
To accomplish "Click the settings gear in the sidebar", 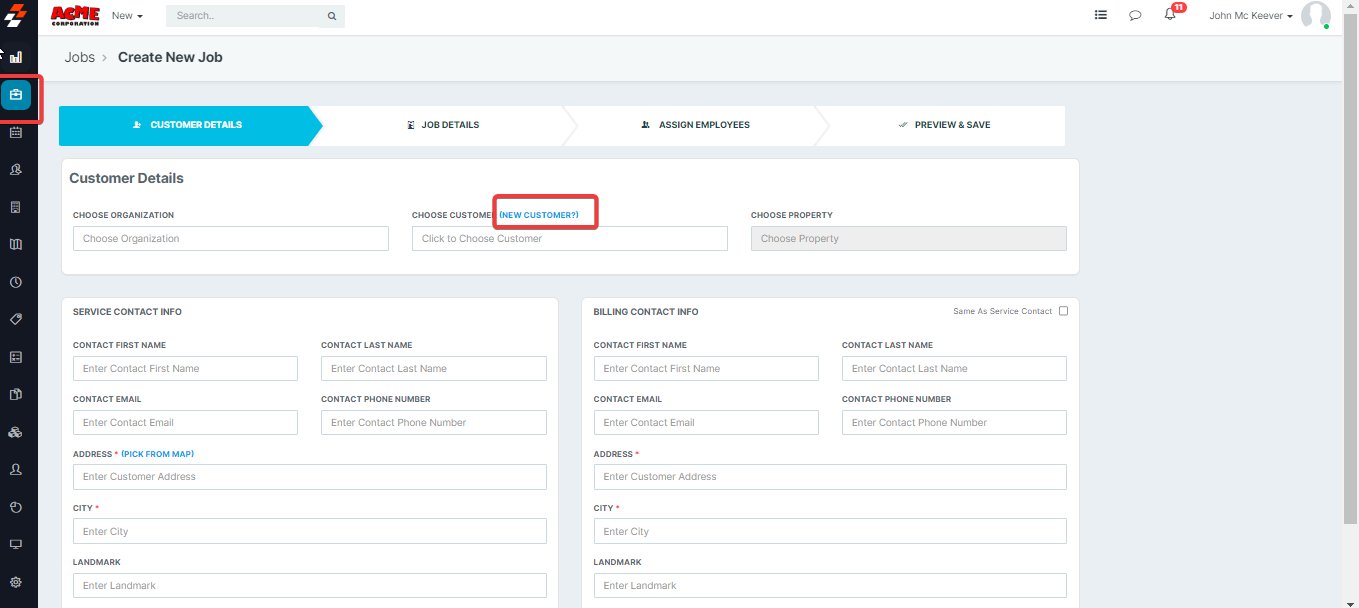I will (x=16, y=582).
